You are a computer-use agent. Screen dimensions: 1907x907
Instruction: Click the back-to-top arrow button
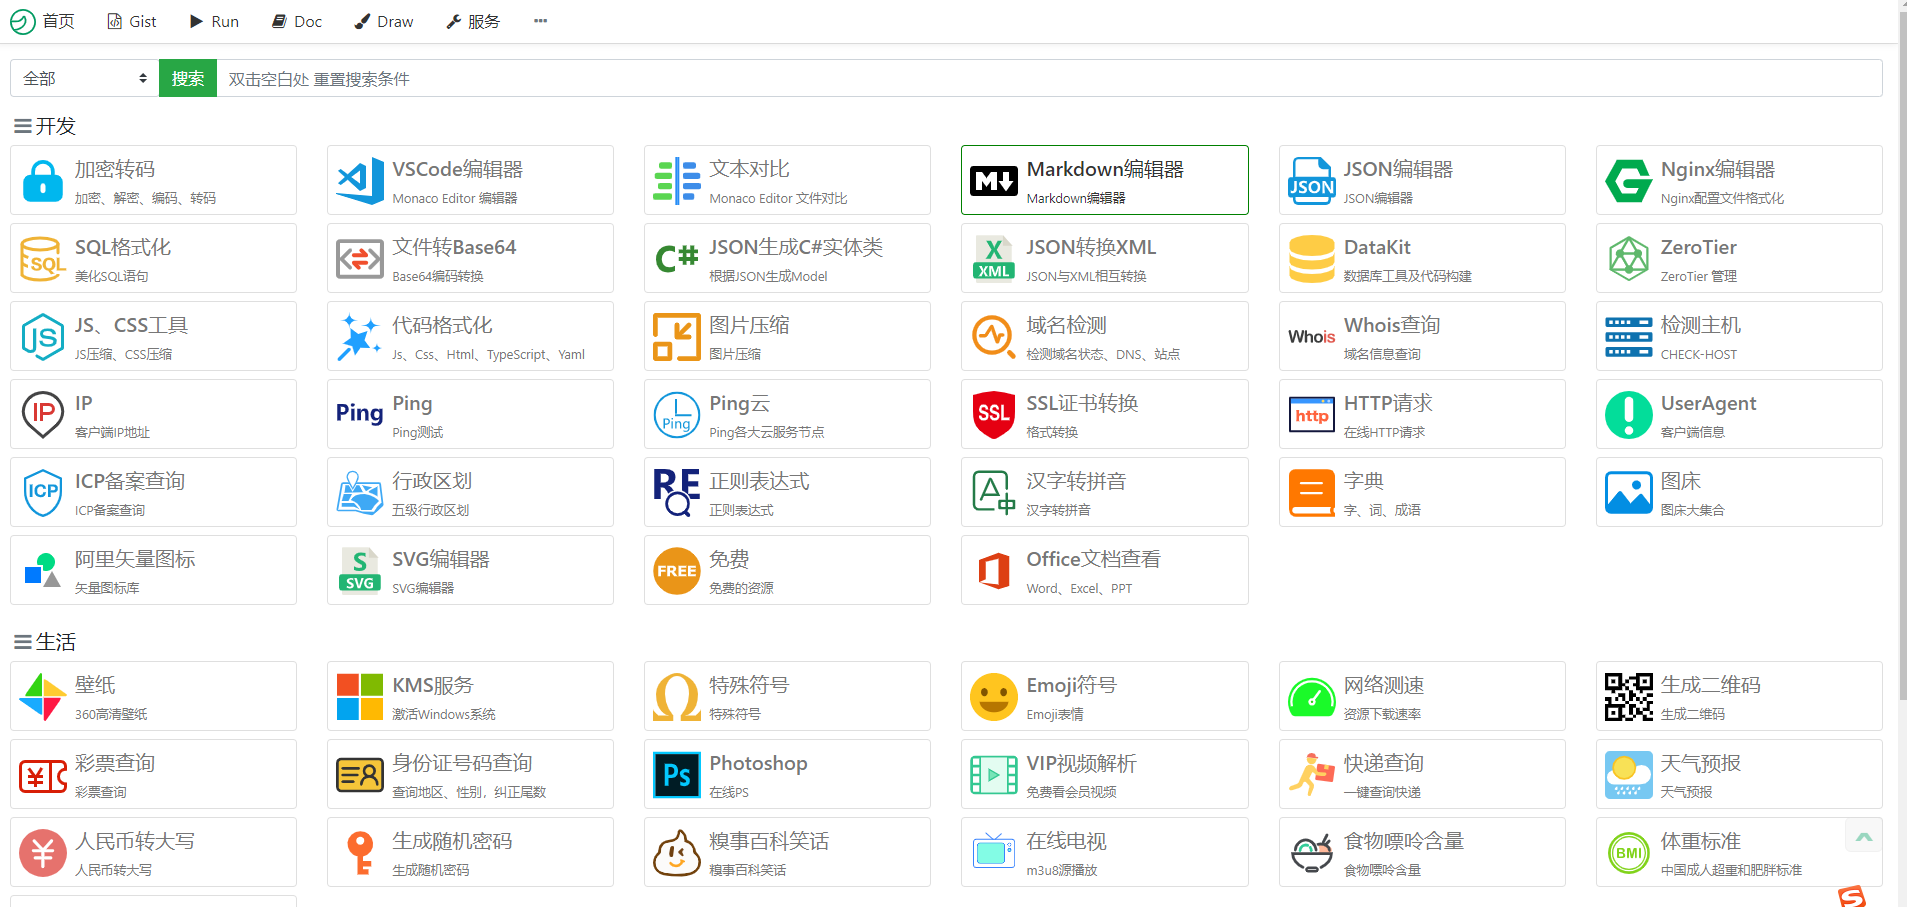click(1864, 837)
